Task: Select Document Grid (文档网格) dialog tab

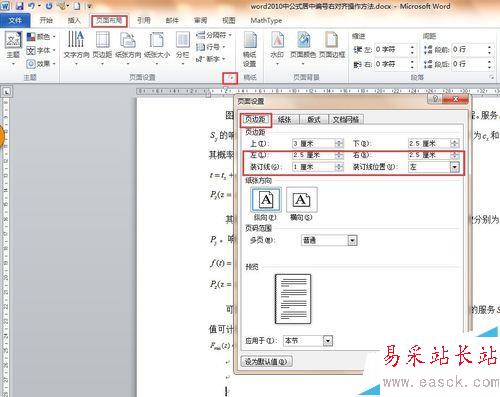Action: click(x=346, y=119)
